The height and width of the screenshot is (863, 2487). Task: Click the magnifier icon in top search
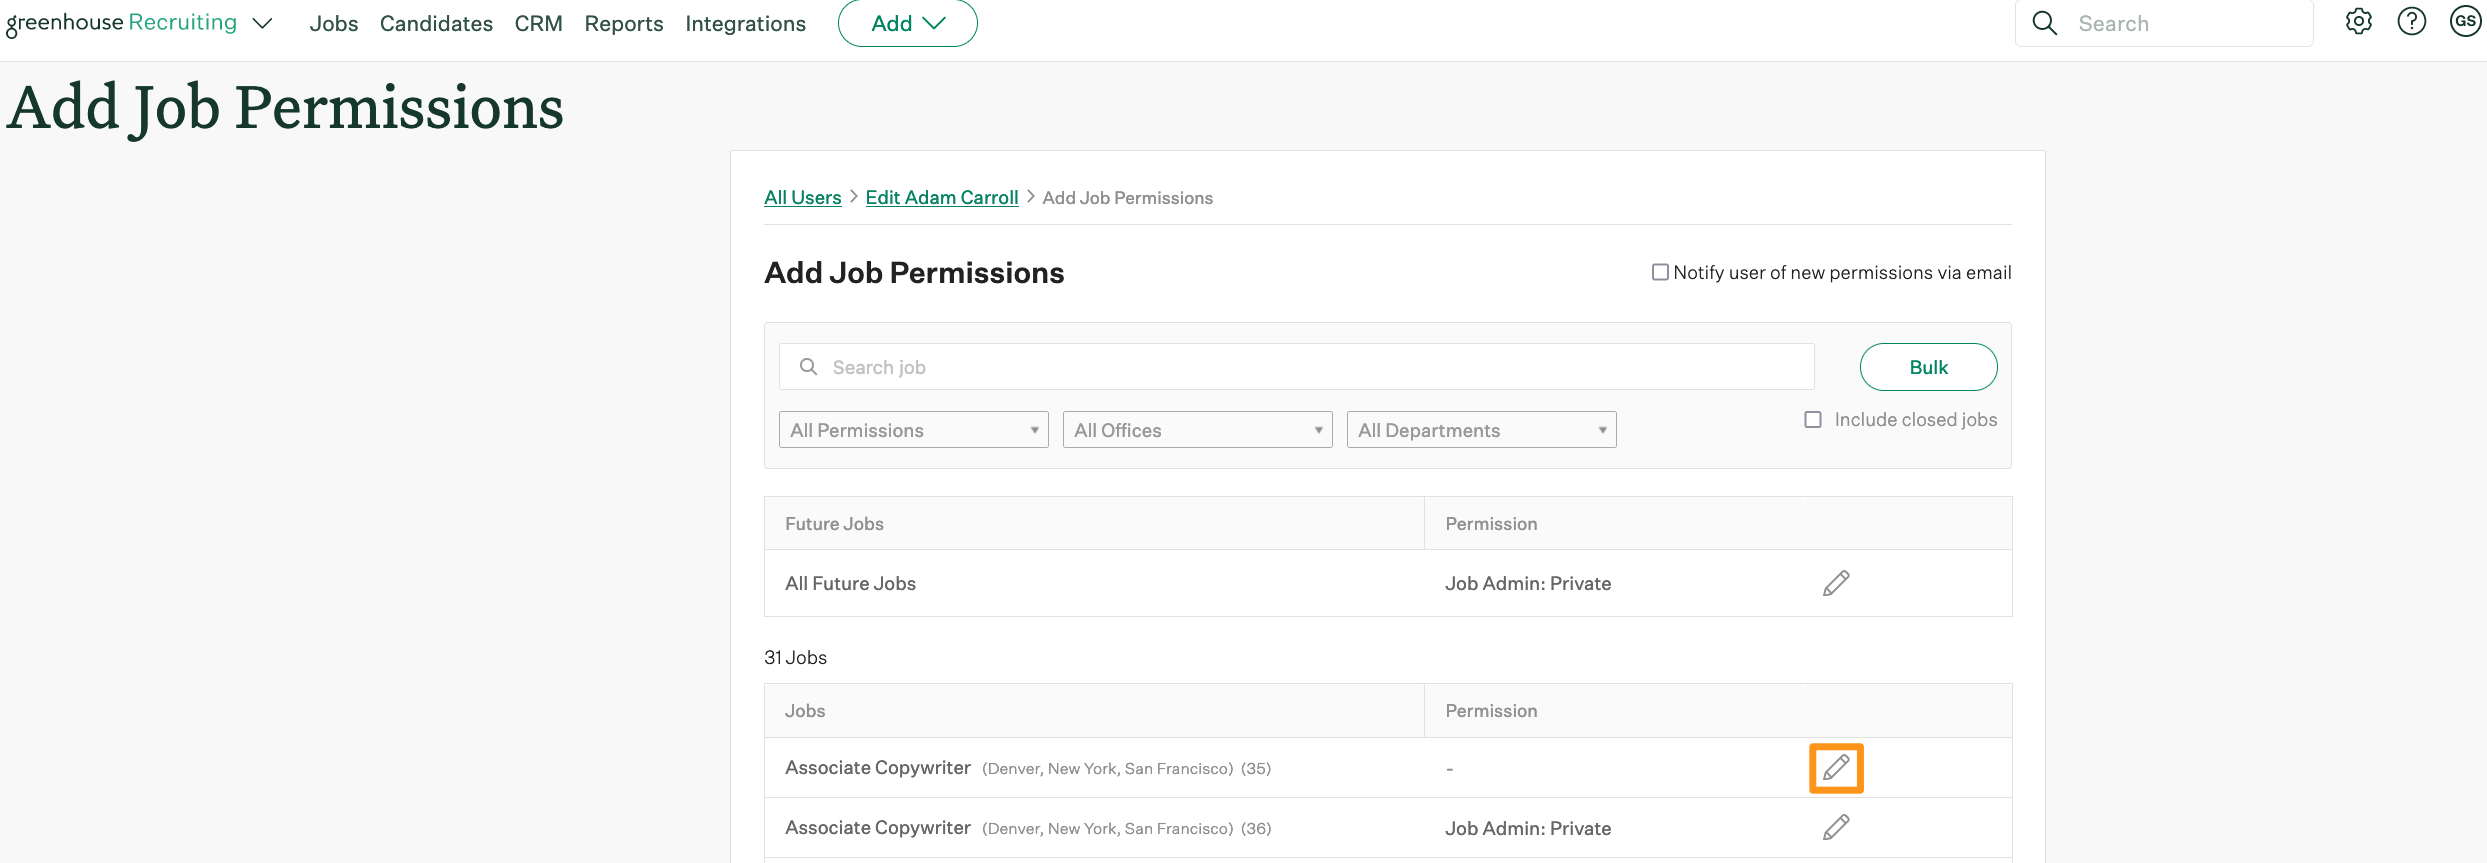point(2044,24)
